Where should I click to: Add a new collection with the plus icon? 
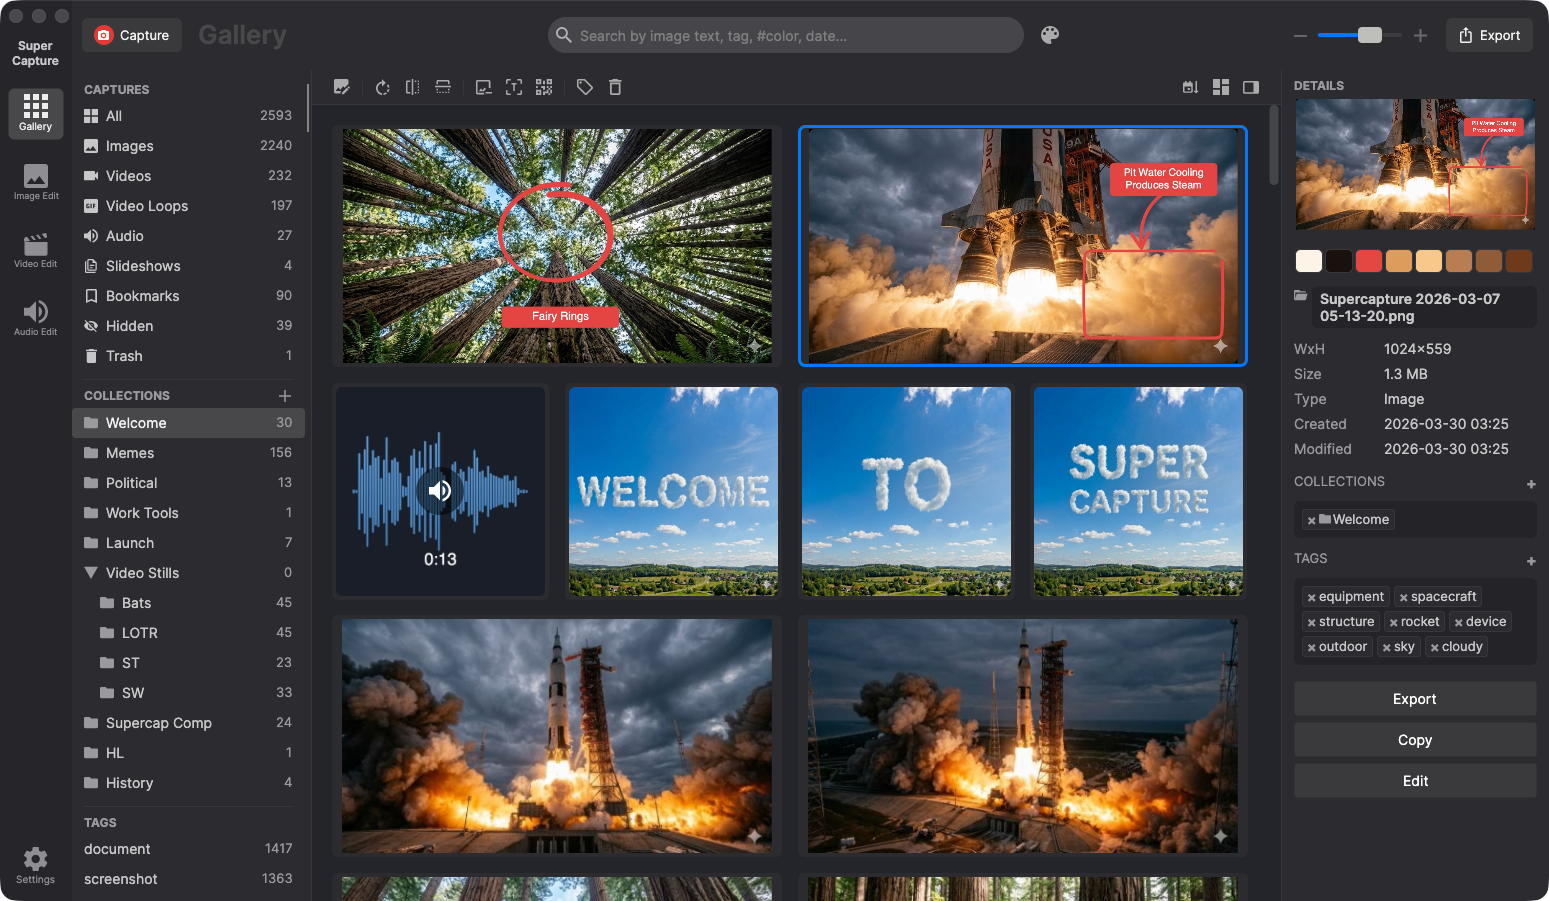(x=286, y=394)
